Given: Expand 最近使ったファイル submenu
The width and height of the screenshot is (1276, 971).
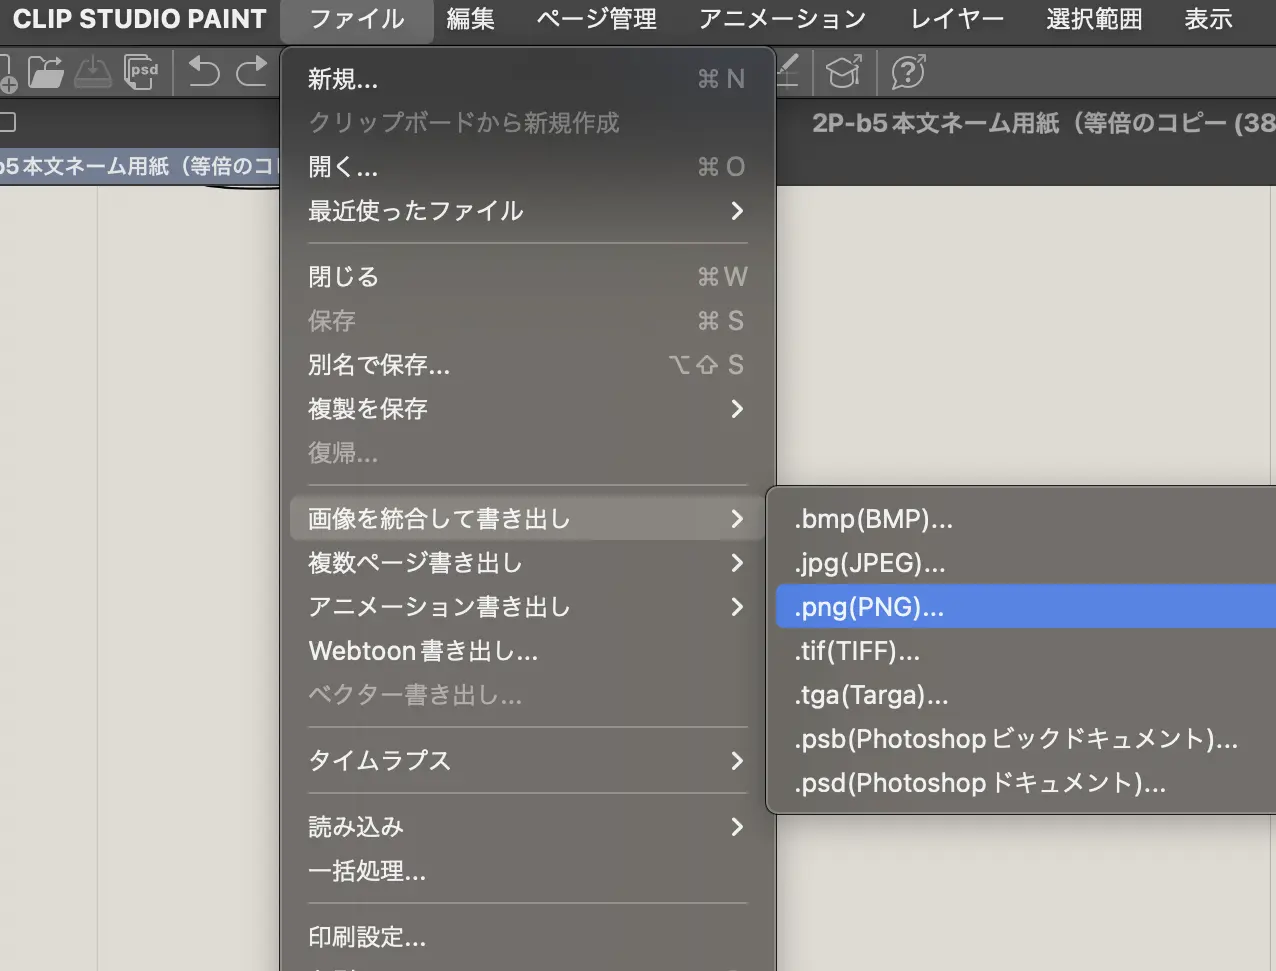Looking at the screenshot, I should pyautogui.click(x=528, y=211).
